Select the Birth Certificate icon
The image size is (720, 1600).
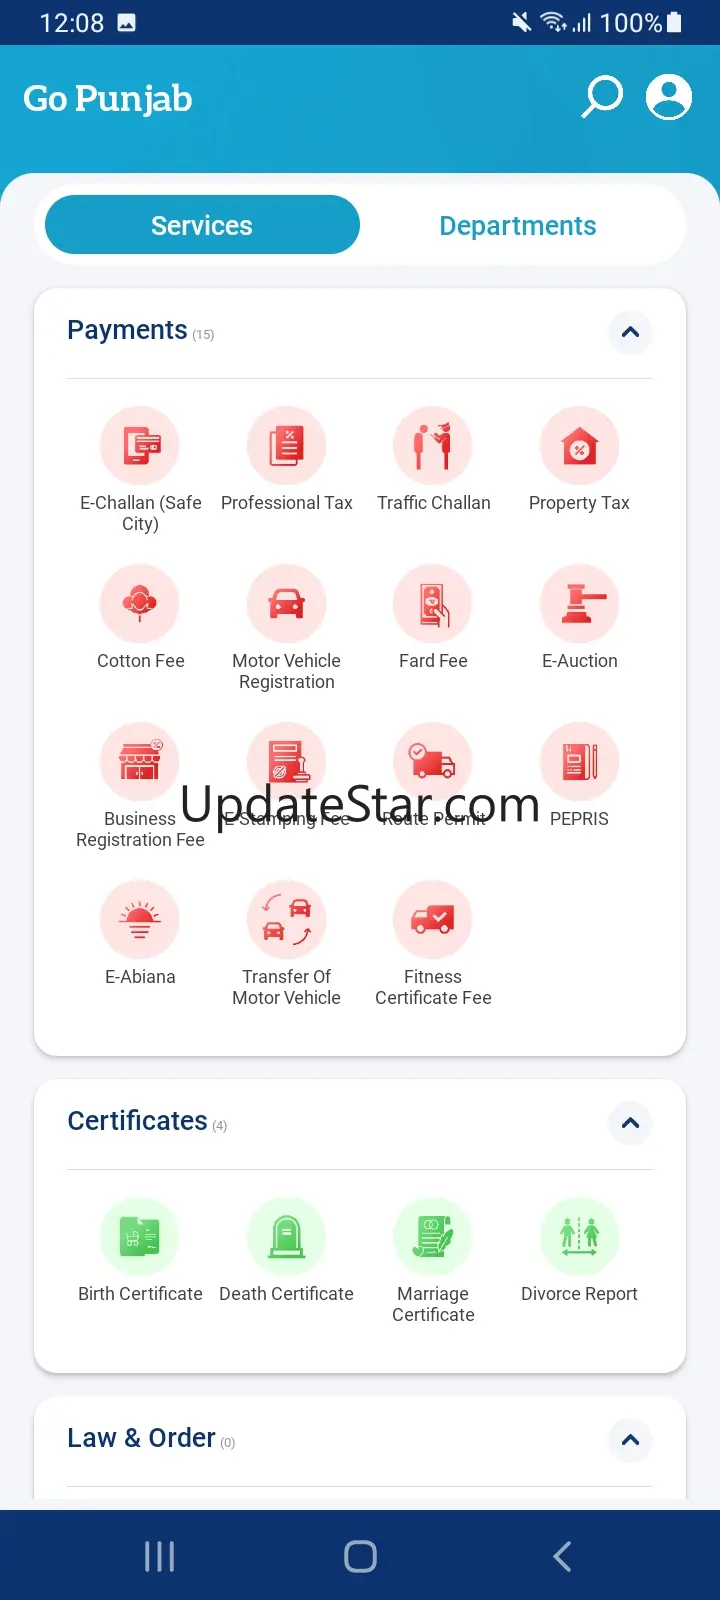click(140, 1237)
